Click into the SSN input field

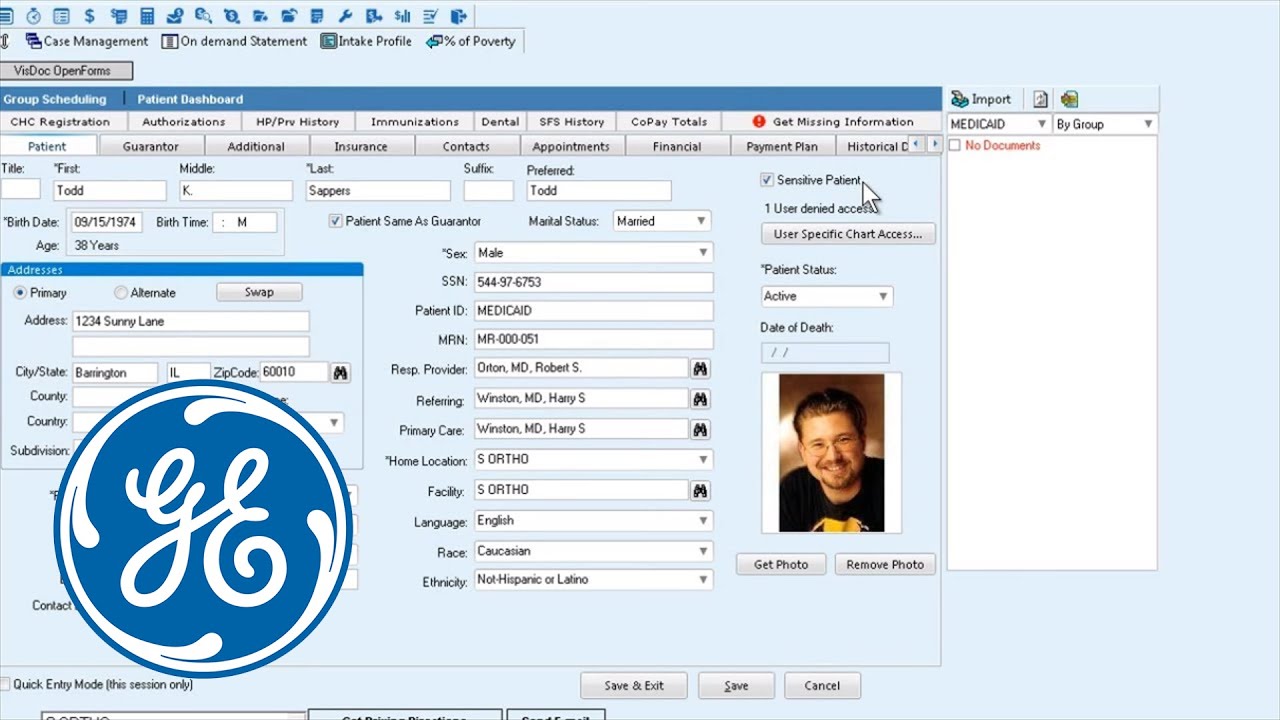592,282
